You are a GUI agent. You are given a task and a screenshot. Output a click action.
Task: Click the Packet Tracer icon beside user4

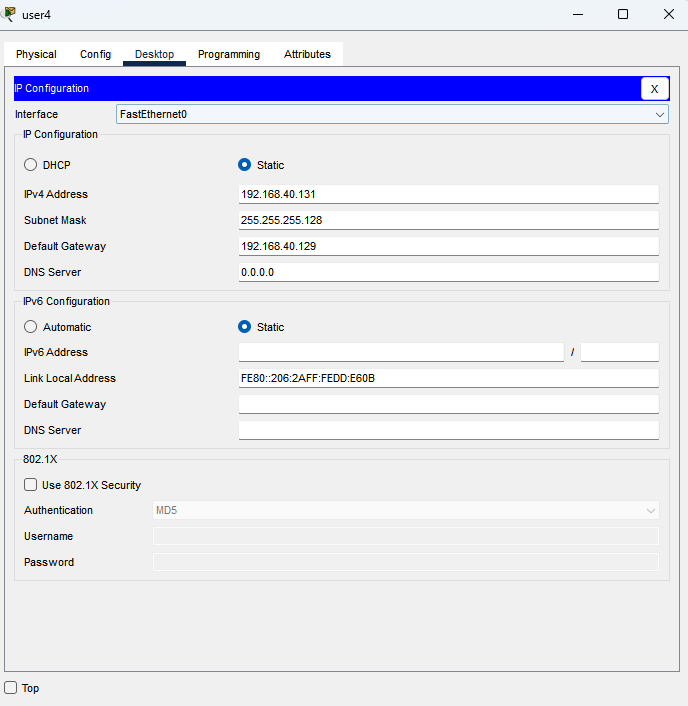click(9, 14)
